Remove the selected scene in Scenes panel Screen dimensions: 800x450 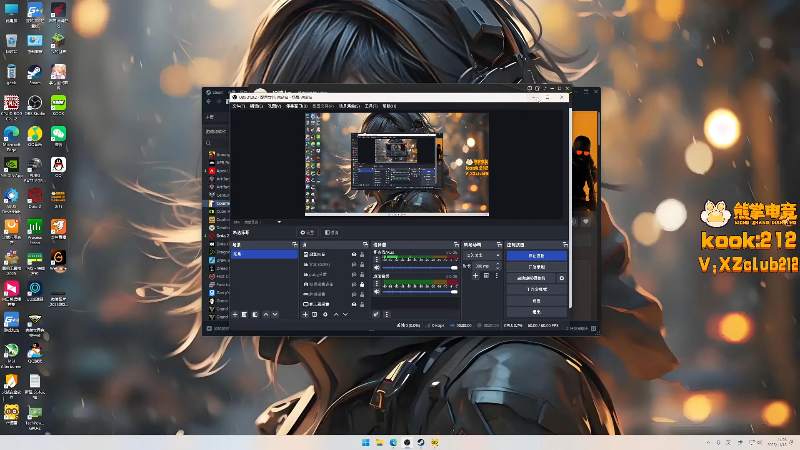coord(245,314)
